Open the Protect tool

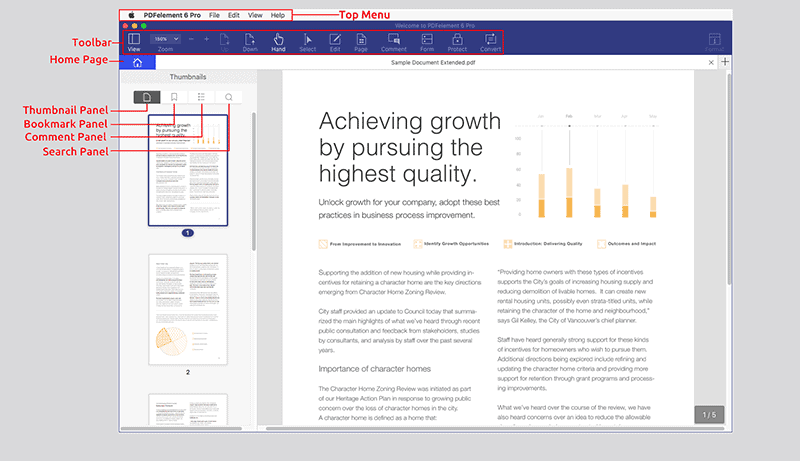point(457,42)
